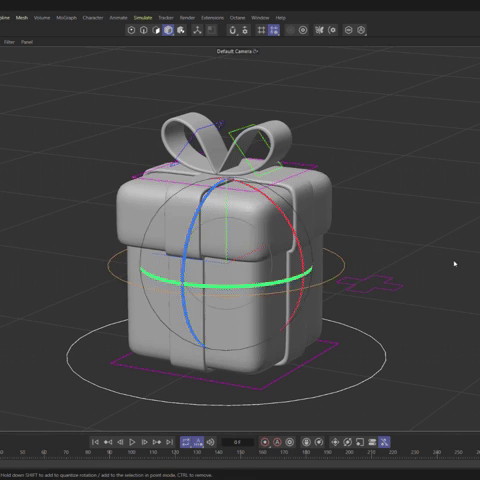Select the white circle floor controller

coord(226,404)
